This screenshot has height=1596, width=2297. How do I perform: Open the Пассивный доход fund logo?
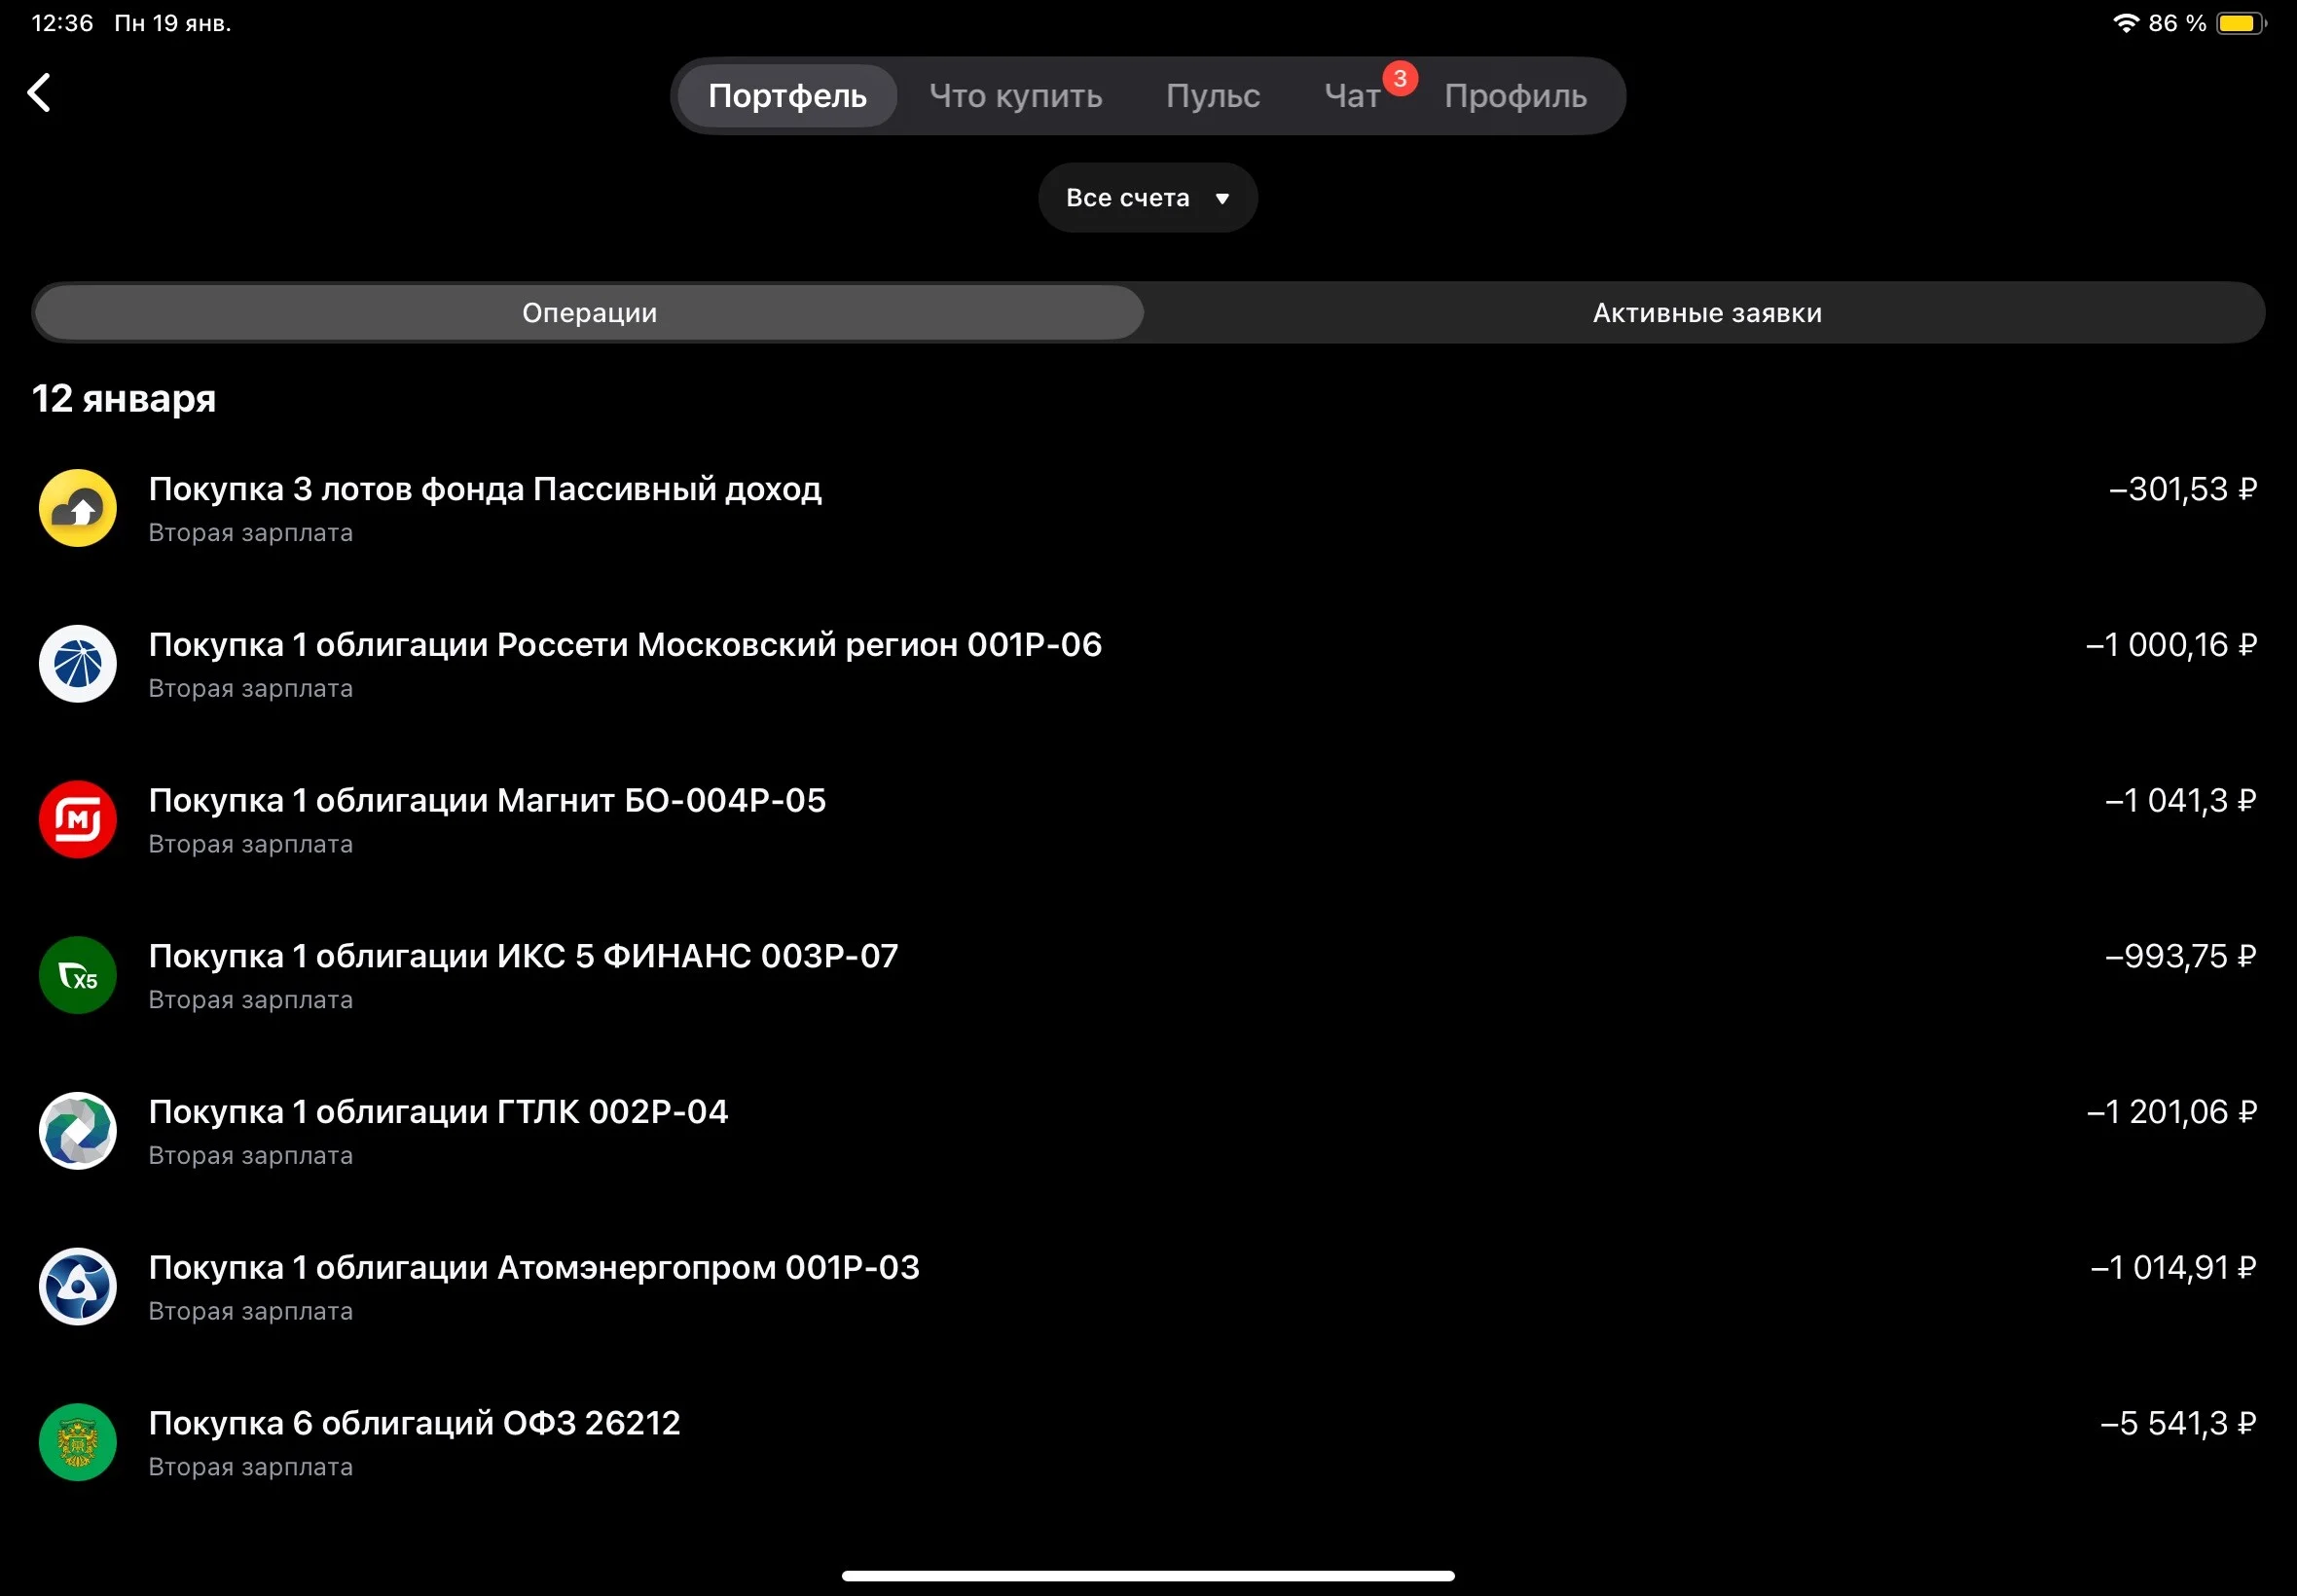coord(78,508)
